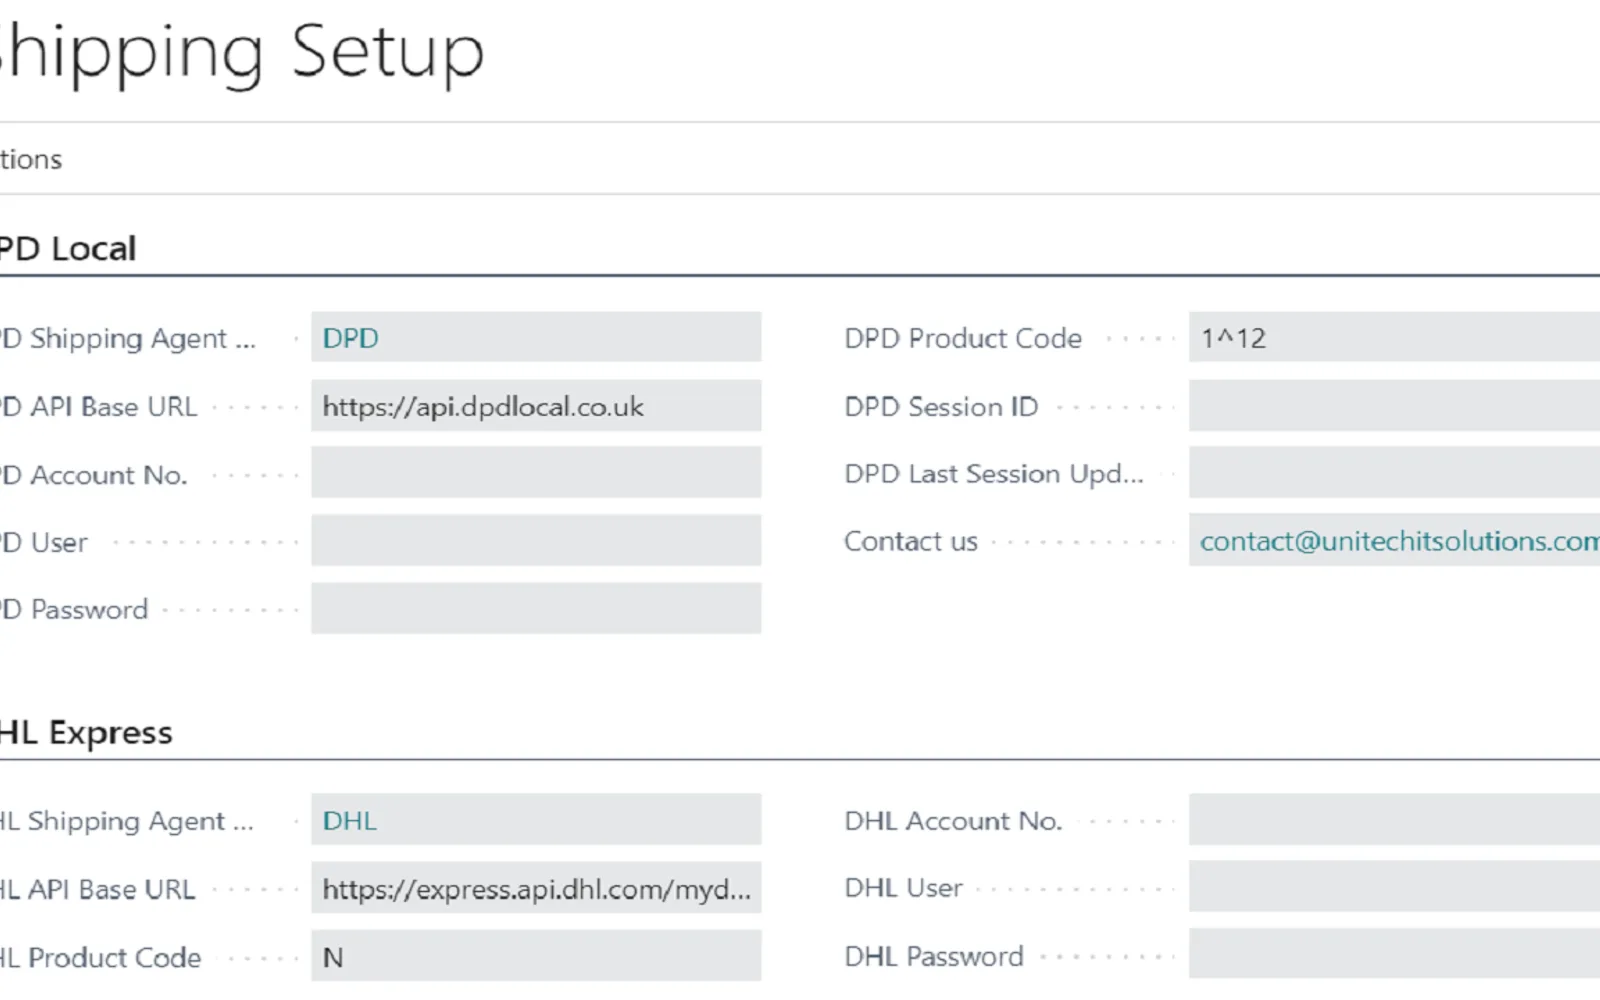Click the DHL Password label
This screenshot has width=1600, height=1000.
click(934, 956)
